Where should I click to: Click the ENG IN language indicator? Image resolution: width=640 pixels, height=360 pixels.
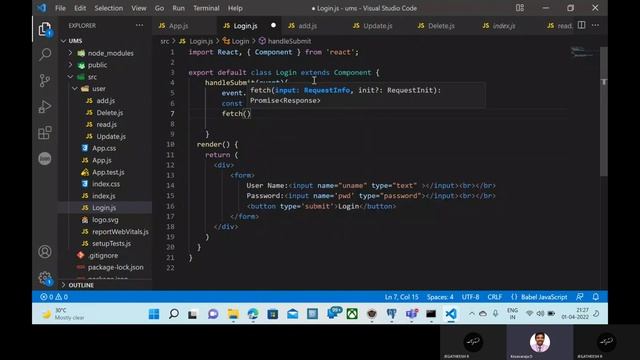point(512,314)
